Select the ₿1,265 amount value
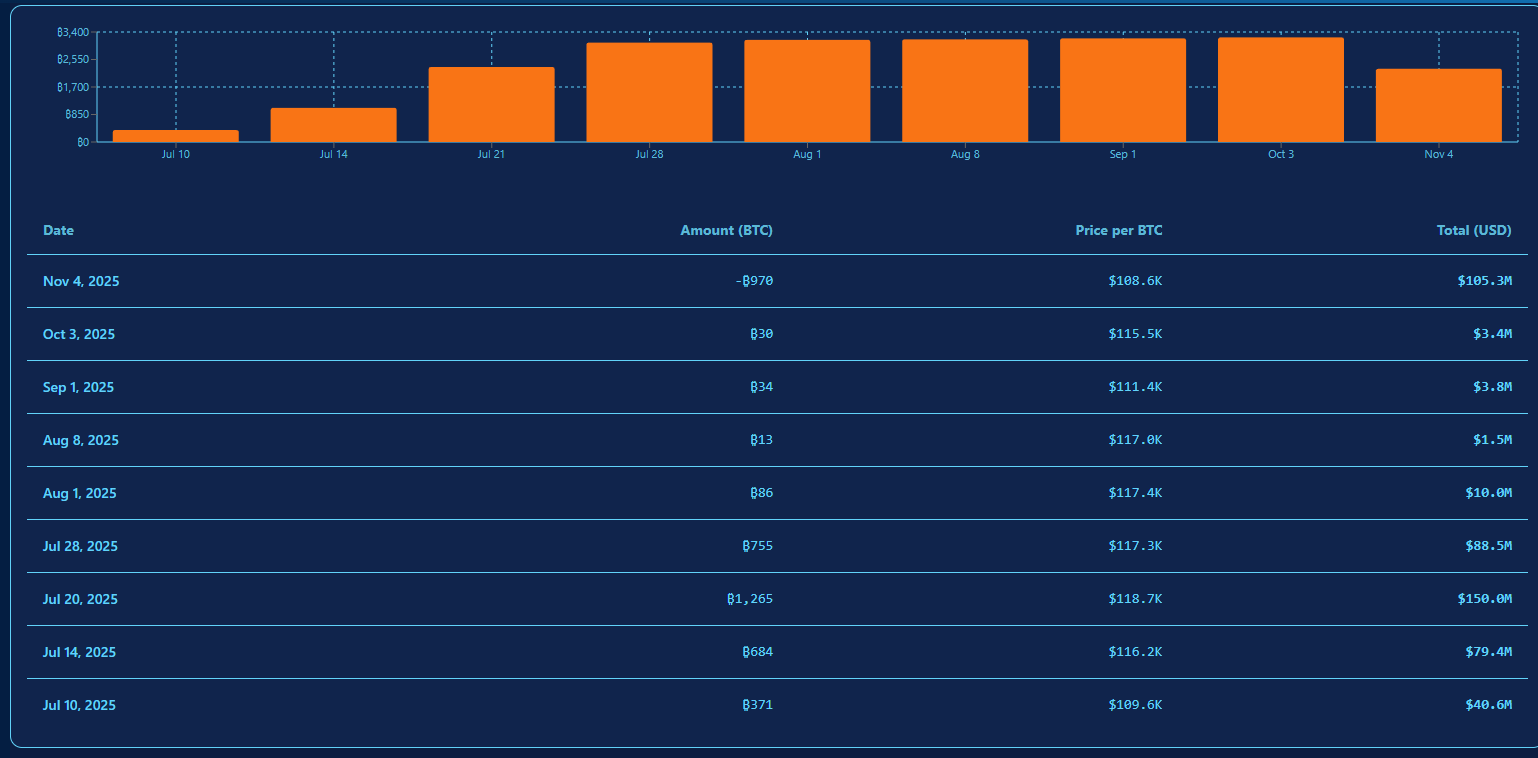Image resolution: width=1538 pixels, height=758 pixels. pos(750,600)
